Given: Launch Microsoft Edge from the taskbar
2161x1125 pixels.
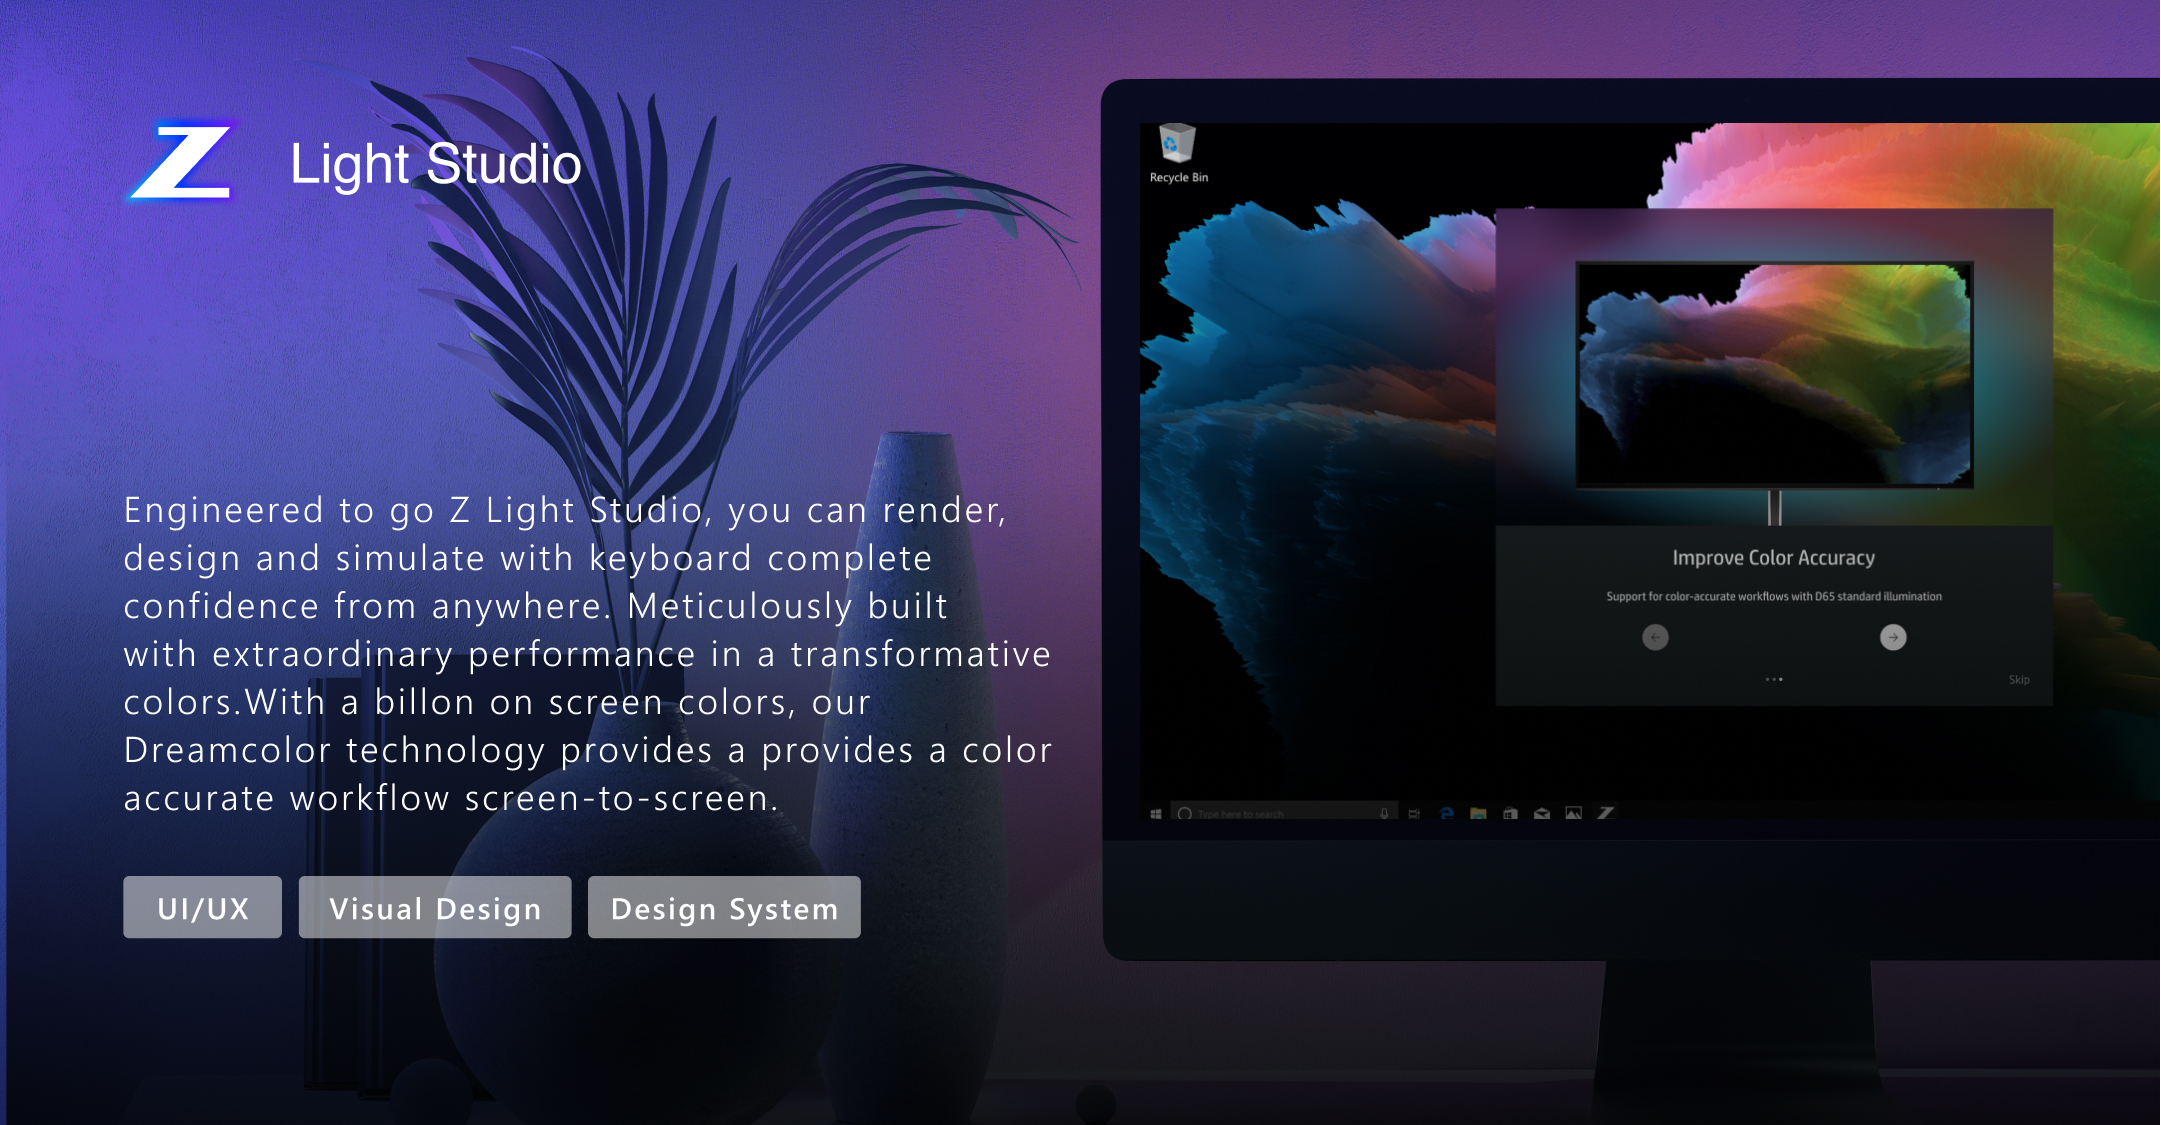Looking at the screenshot, I should 1446,813.
